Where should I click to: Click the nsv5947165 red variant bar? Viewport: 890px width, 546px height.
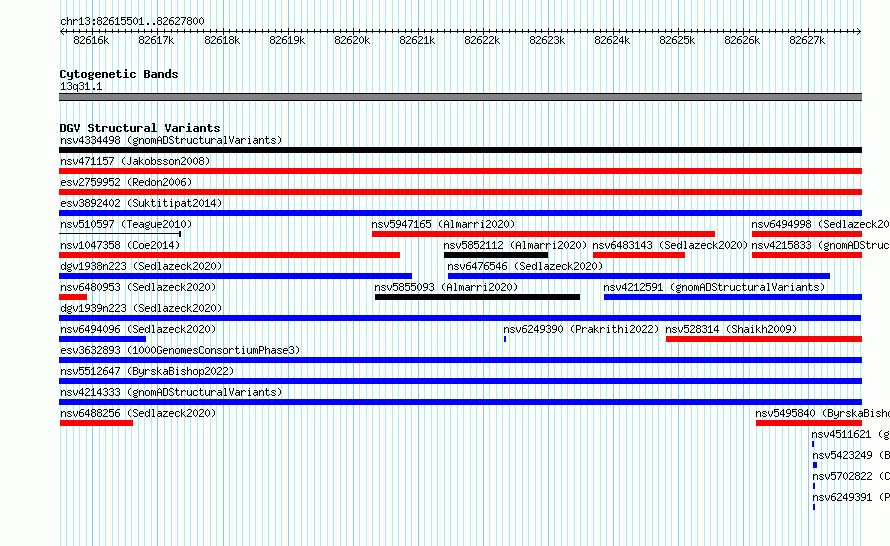tap(543, 234)
